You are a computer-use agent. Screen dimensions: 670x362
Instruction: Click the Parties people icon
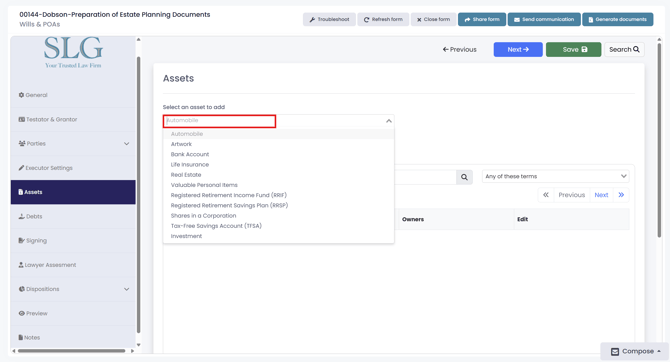22,144
